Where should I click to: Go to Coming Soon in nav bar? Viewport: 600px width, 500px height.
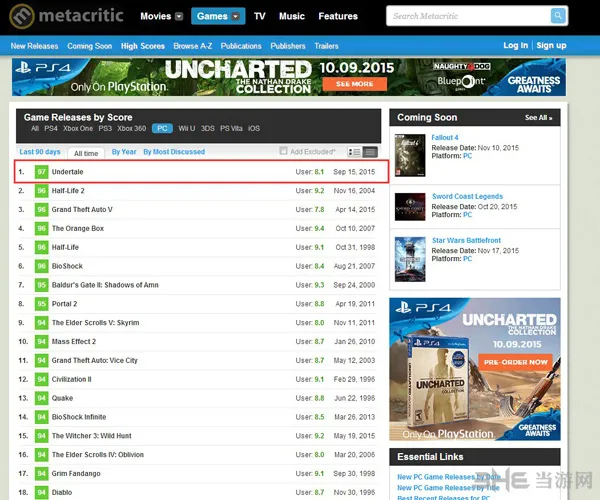tap(90, 46)
